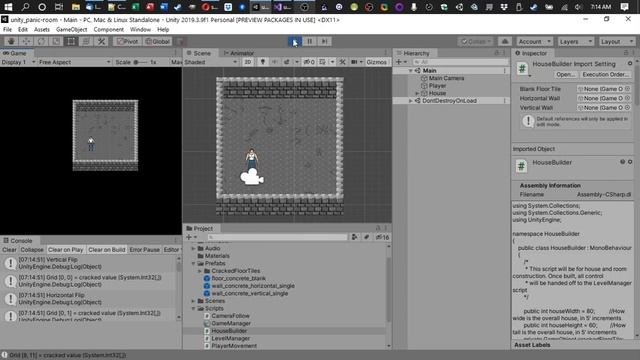Open the Window menu
This screenshot has width=640, height=360.
140,29
